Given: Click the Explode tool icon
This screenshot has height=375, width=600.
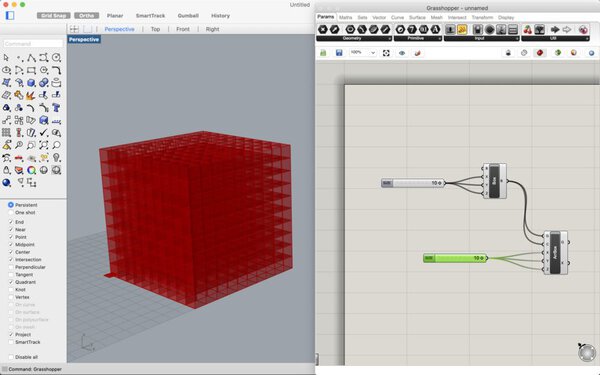Looking at the screenshot, I should click(x=31, y=95).
